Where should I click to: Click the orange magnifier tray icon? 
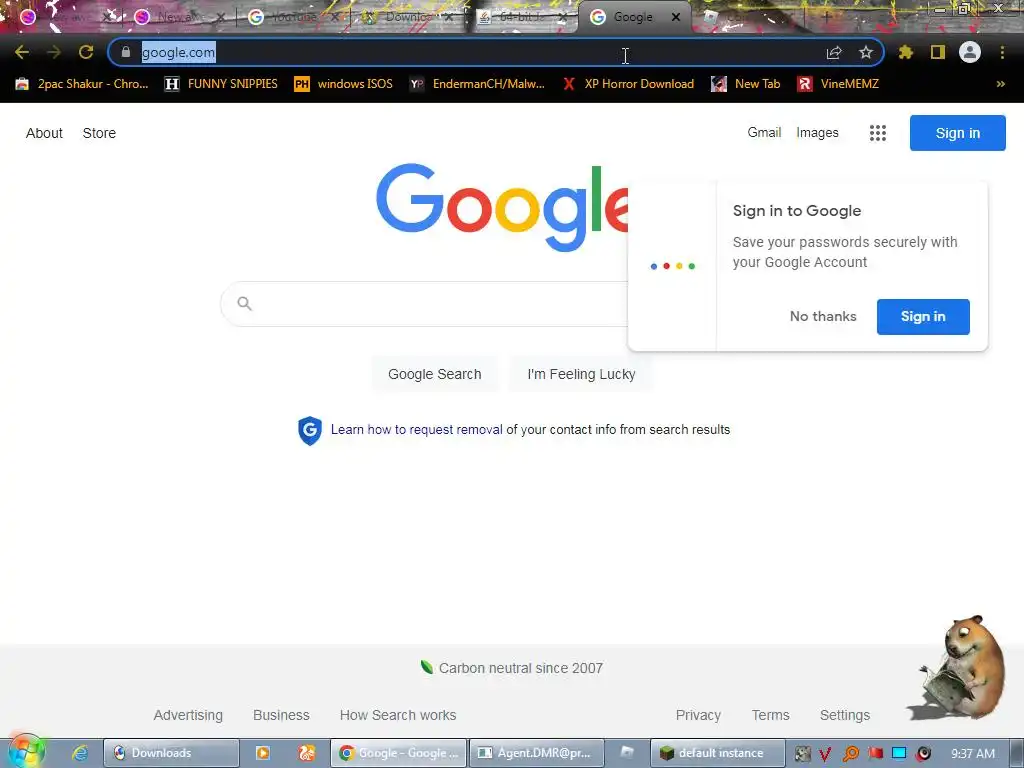pos(851,754)
